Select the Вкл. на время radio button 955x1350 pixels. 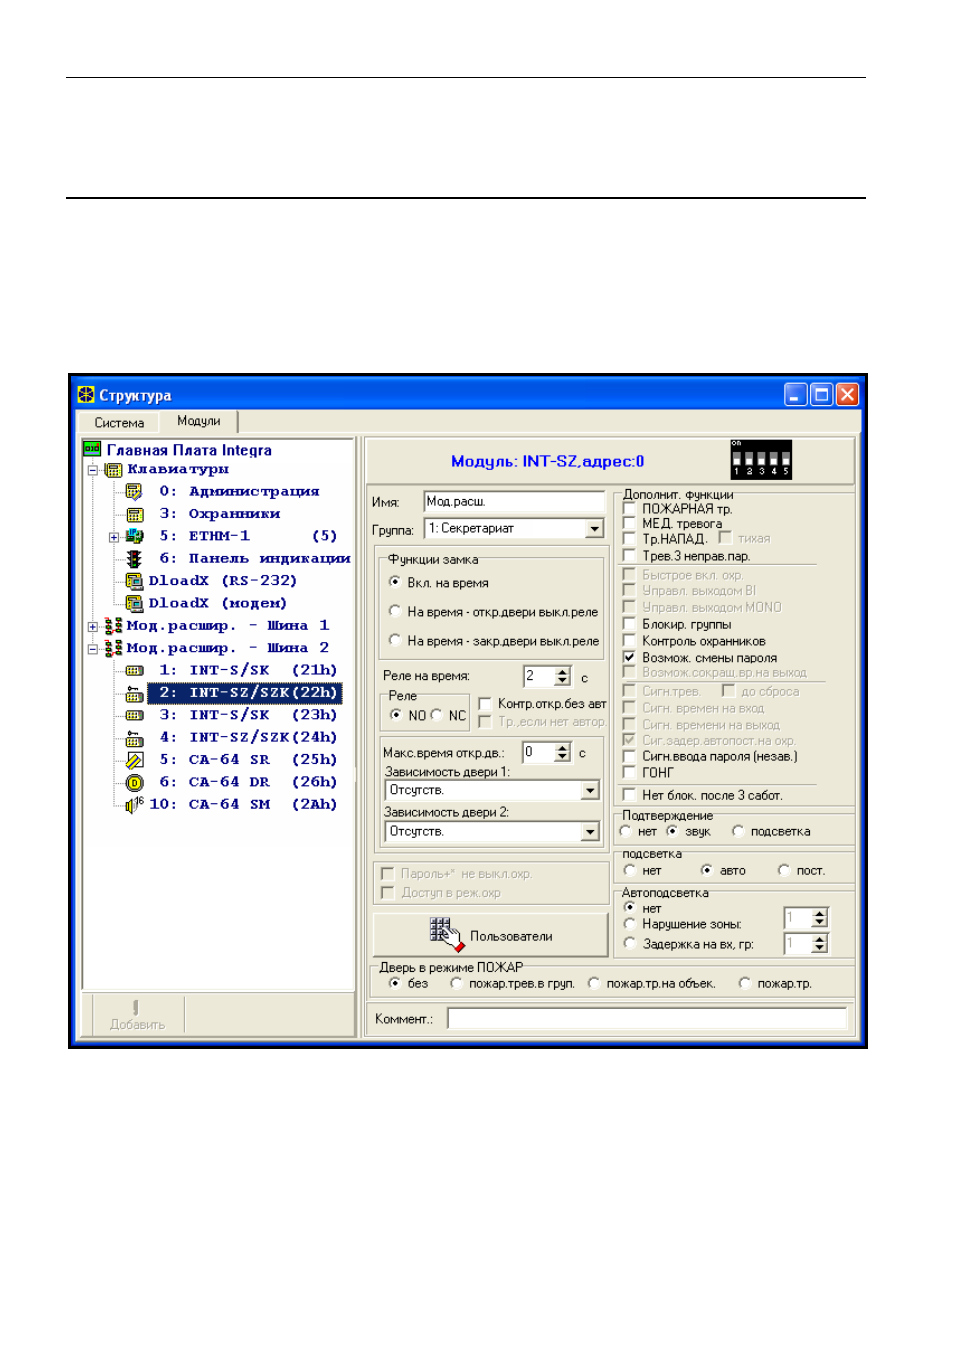click(x=395, y=582)
